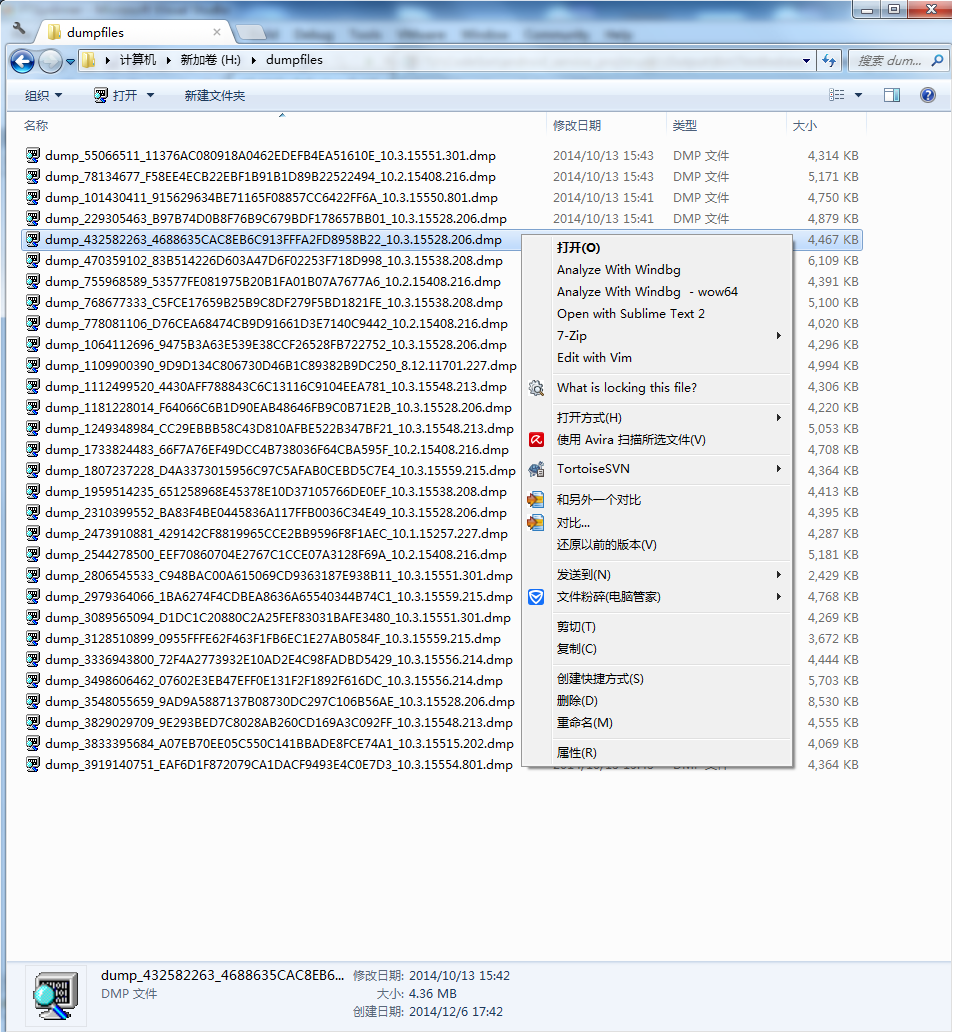
Task: Click the Avira scan red icon
Action: point(537,439)
